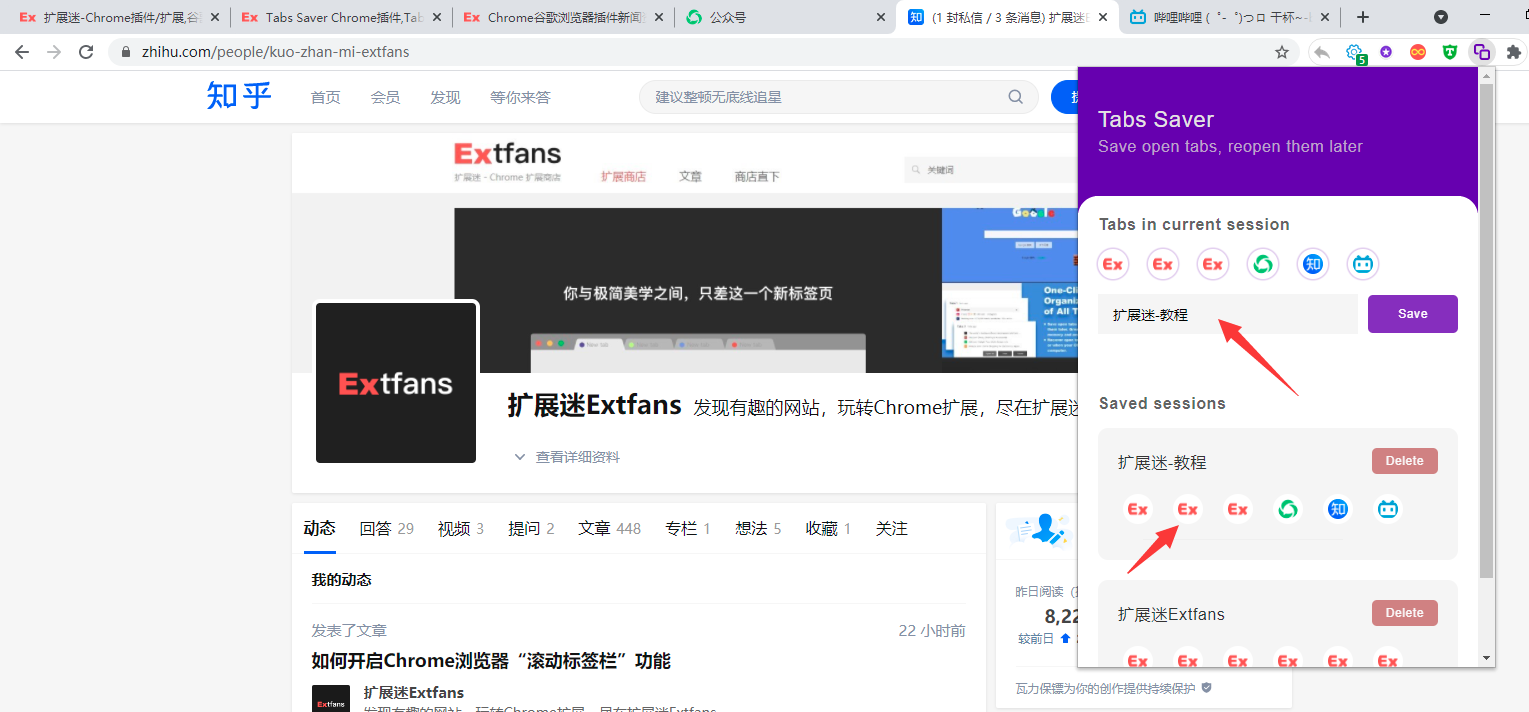This screenshot has width=1529, height=712.
Task: Click the gray reply-arrow extension icon
Action: coord(1322,52)
